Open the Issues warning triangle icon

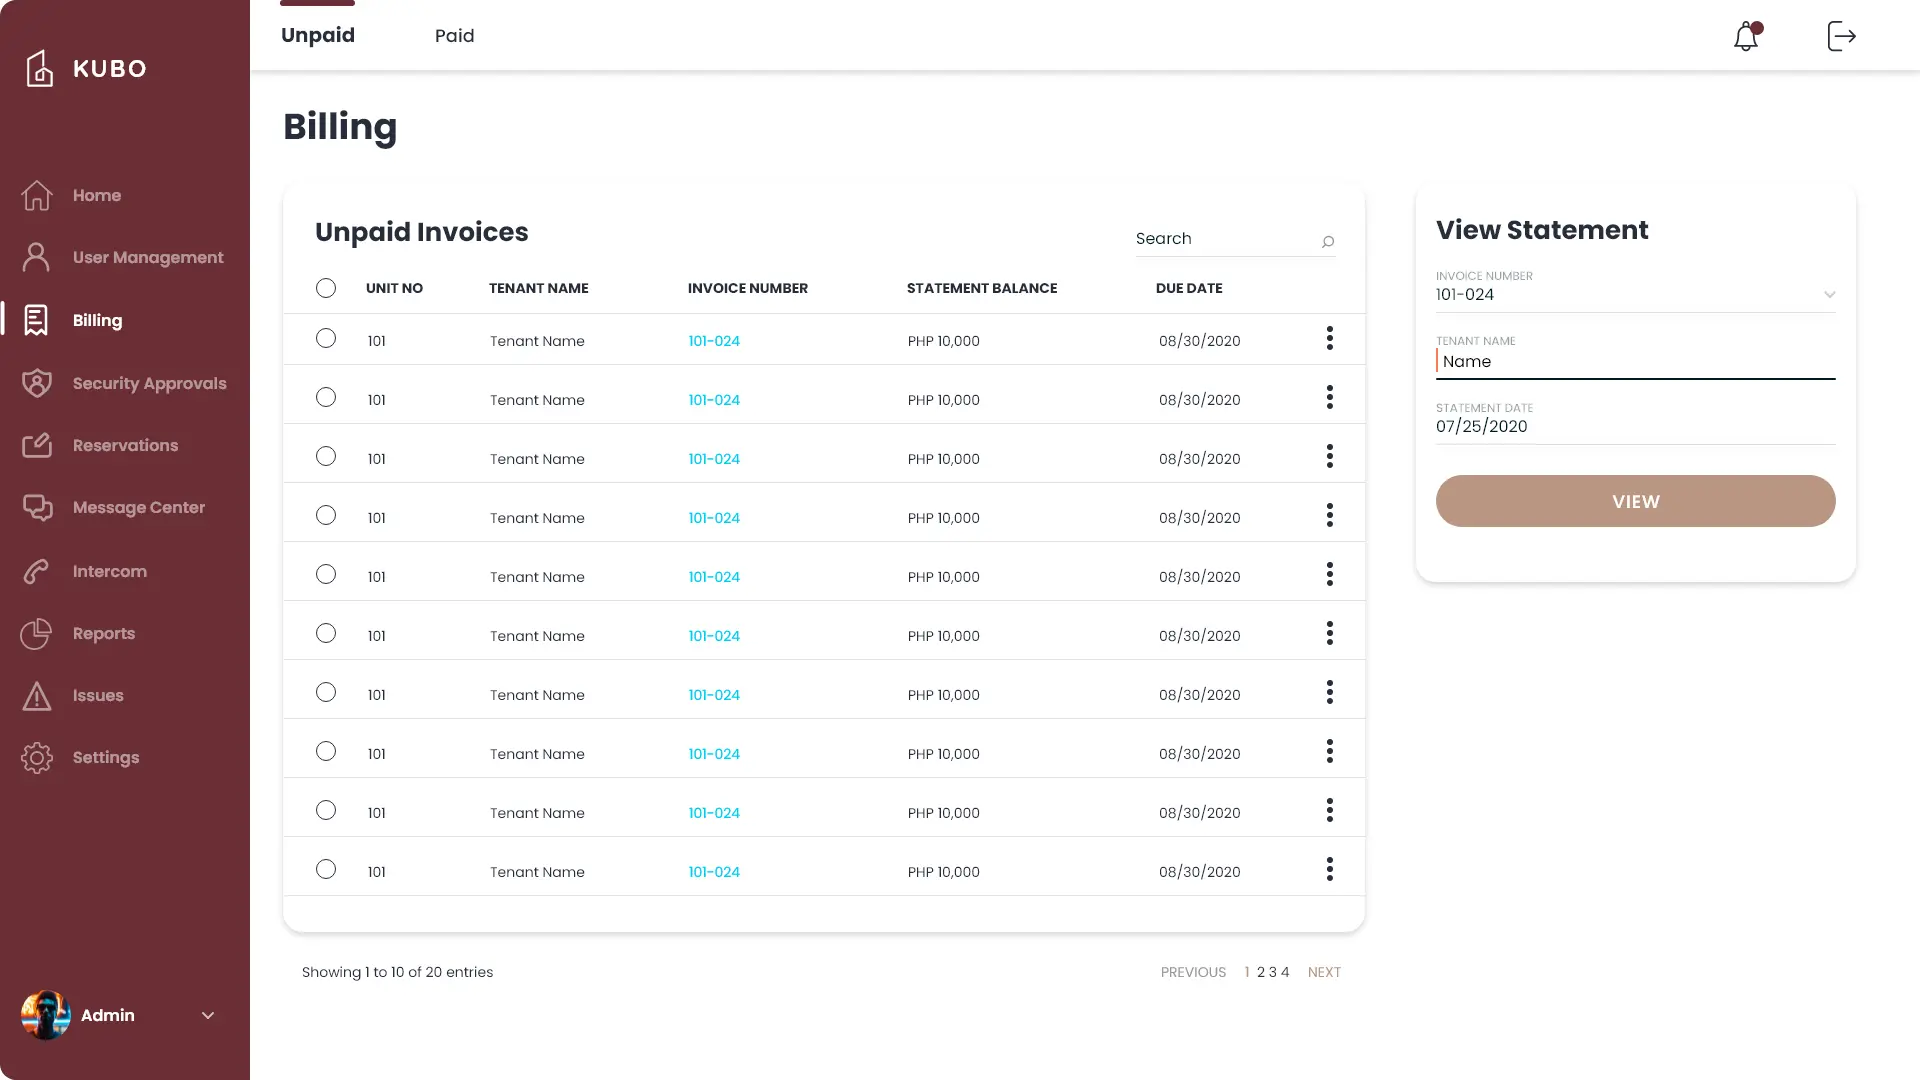coord(37,696)
